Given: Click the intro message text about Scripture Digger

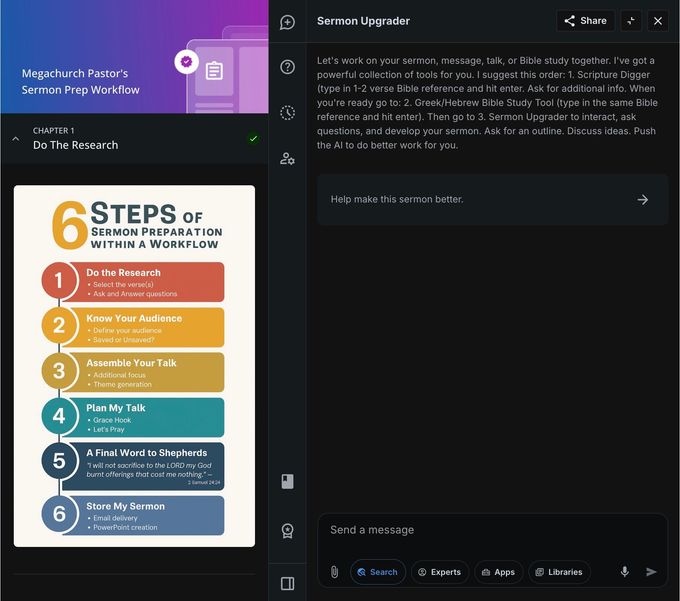Looking at the screenshot, I should tap(487, 103).
